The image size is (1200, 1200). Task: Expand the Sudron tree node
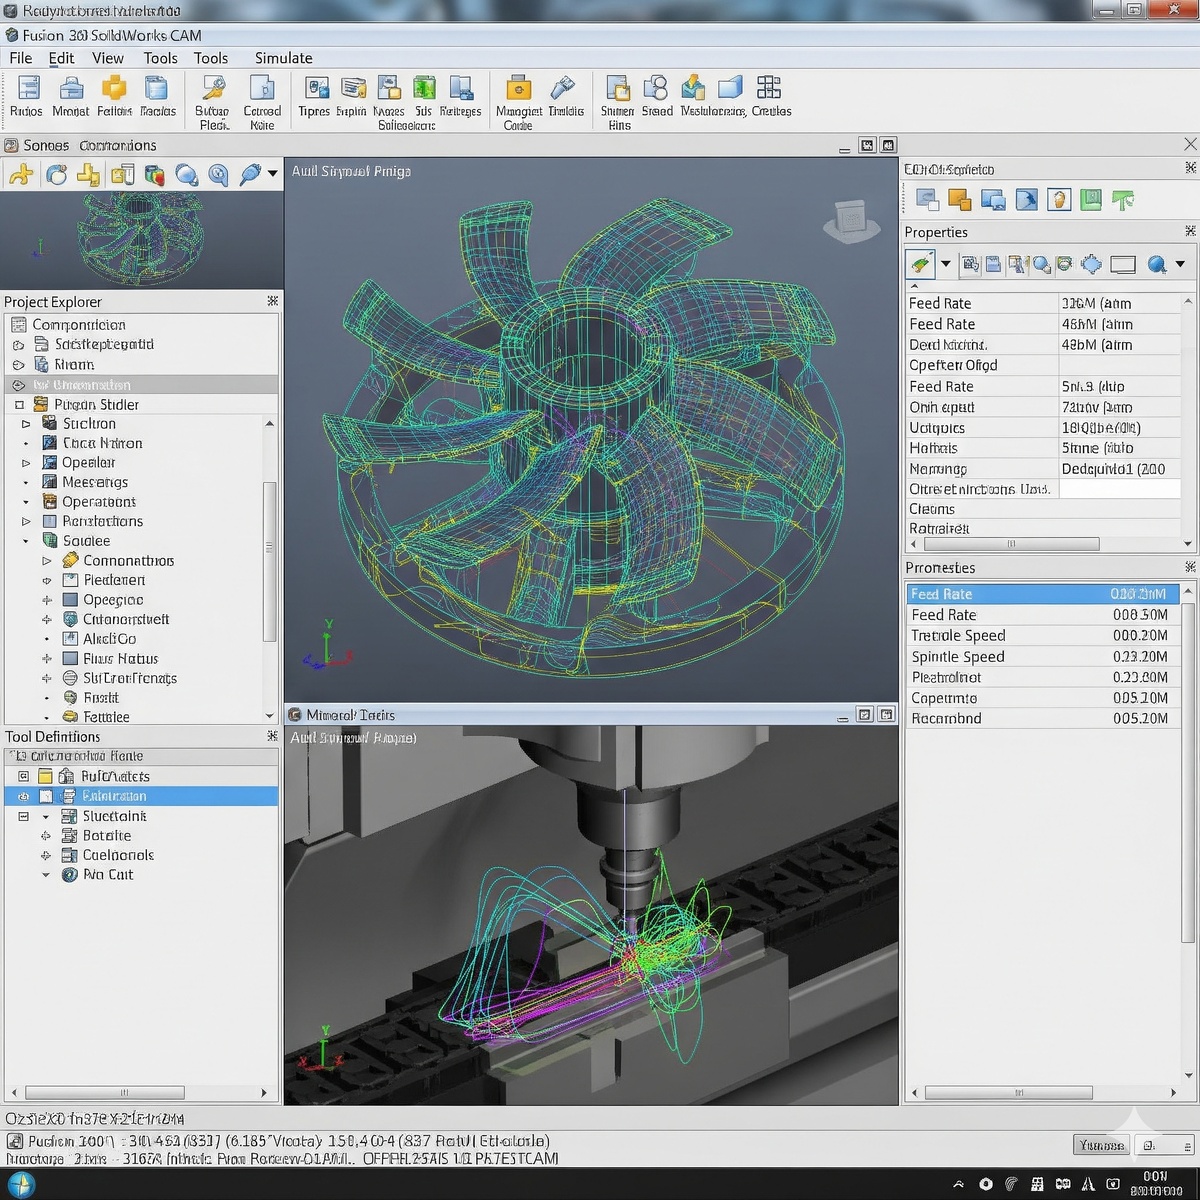coord(27,424)
